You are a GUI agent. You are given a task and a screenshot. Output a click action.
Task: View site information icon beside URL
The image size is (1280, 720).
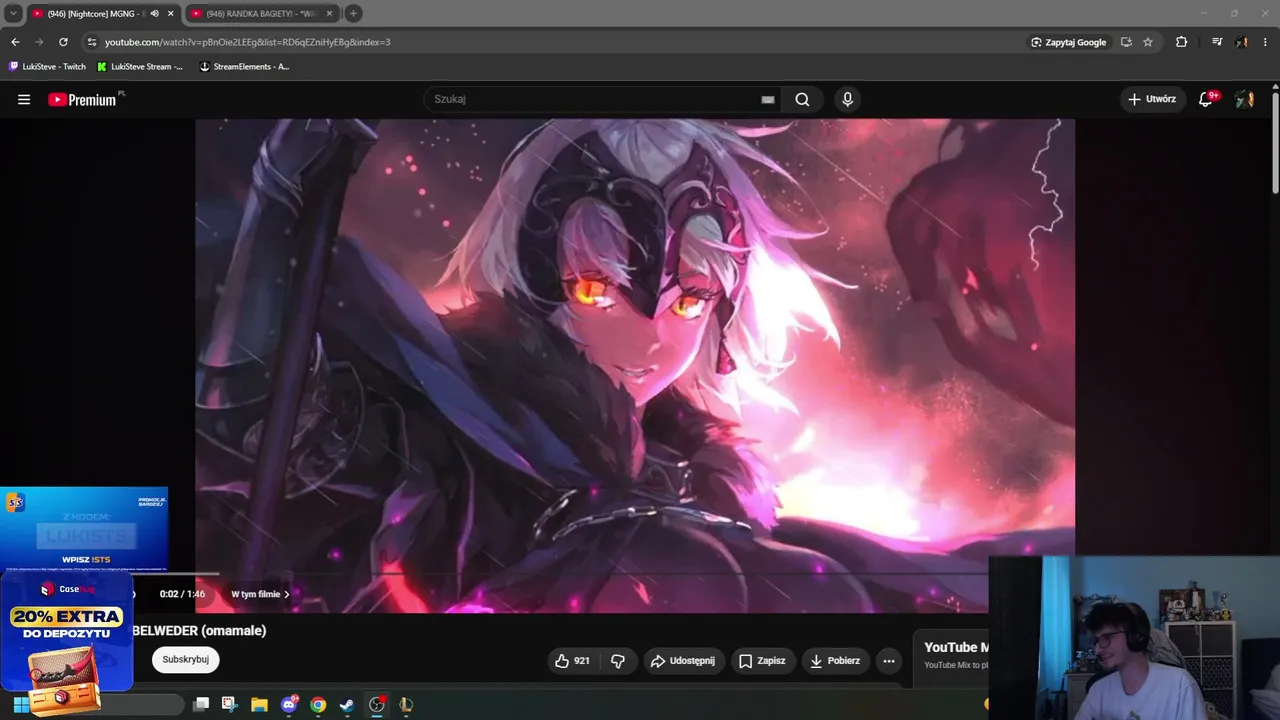(92, 42)
